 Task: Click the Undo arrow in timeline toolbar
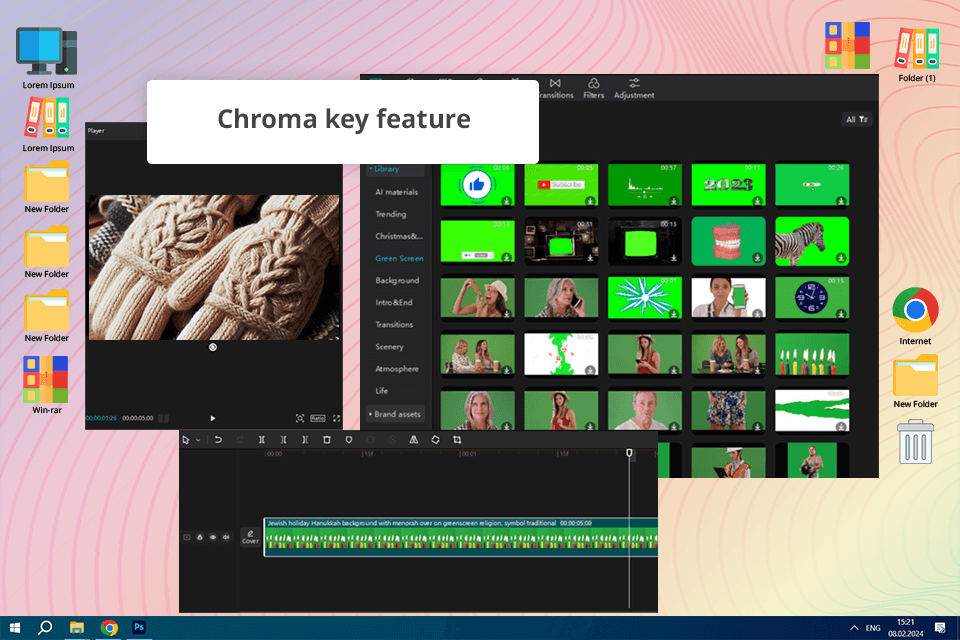click(218, 440)
